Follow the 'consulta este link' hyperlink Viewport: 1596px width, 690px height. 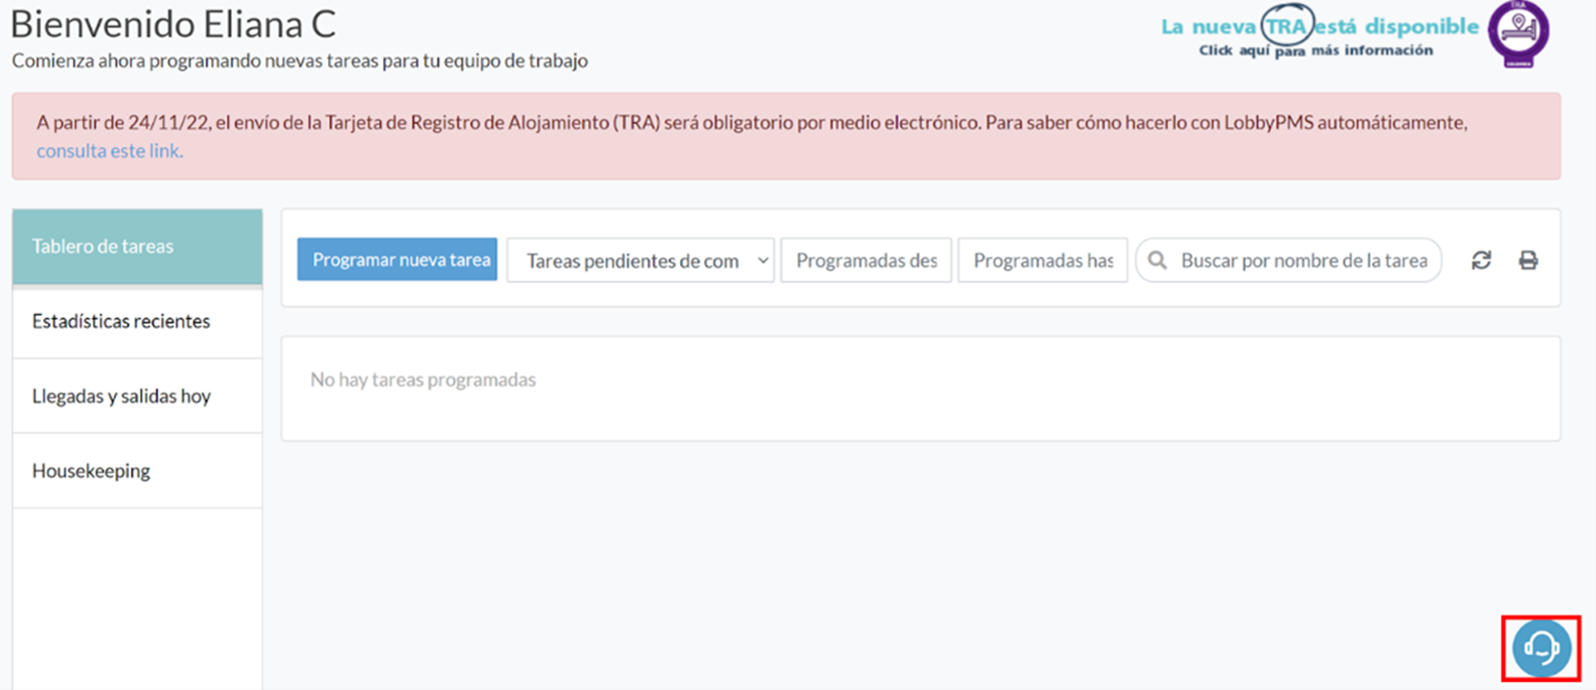[109, 151]
